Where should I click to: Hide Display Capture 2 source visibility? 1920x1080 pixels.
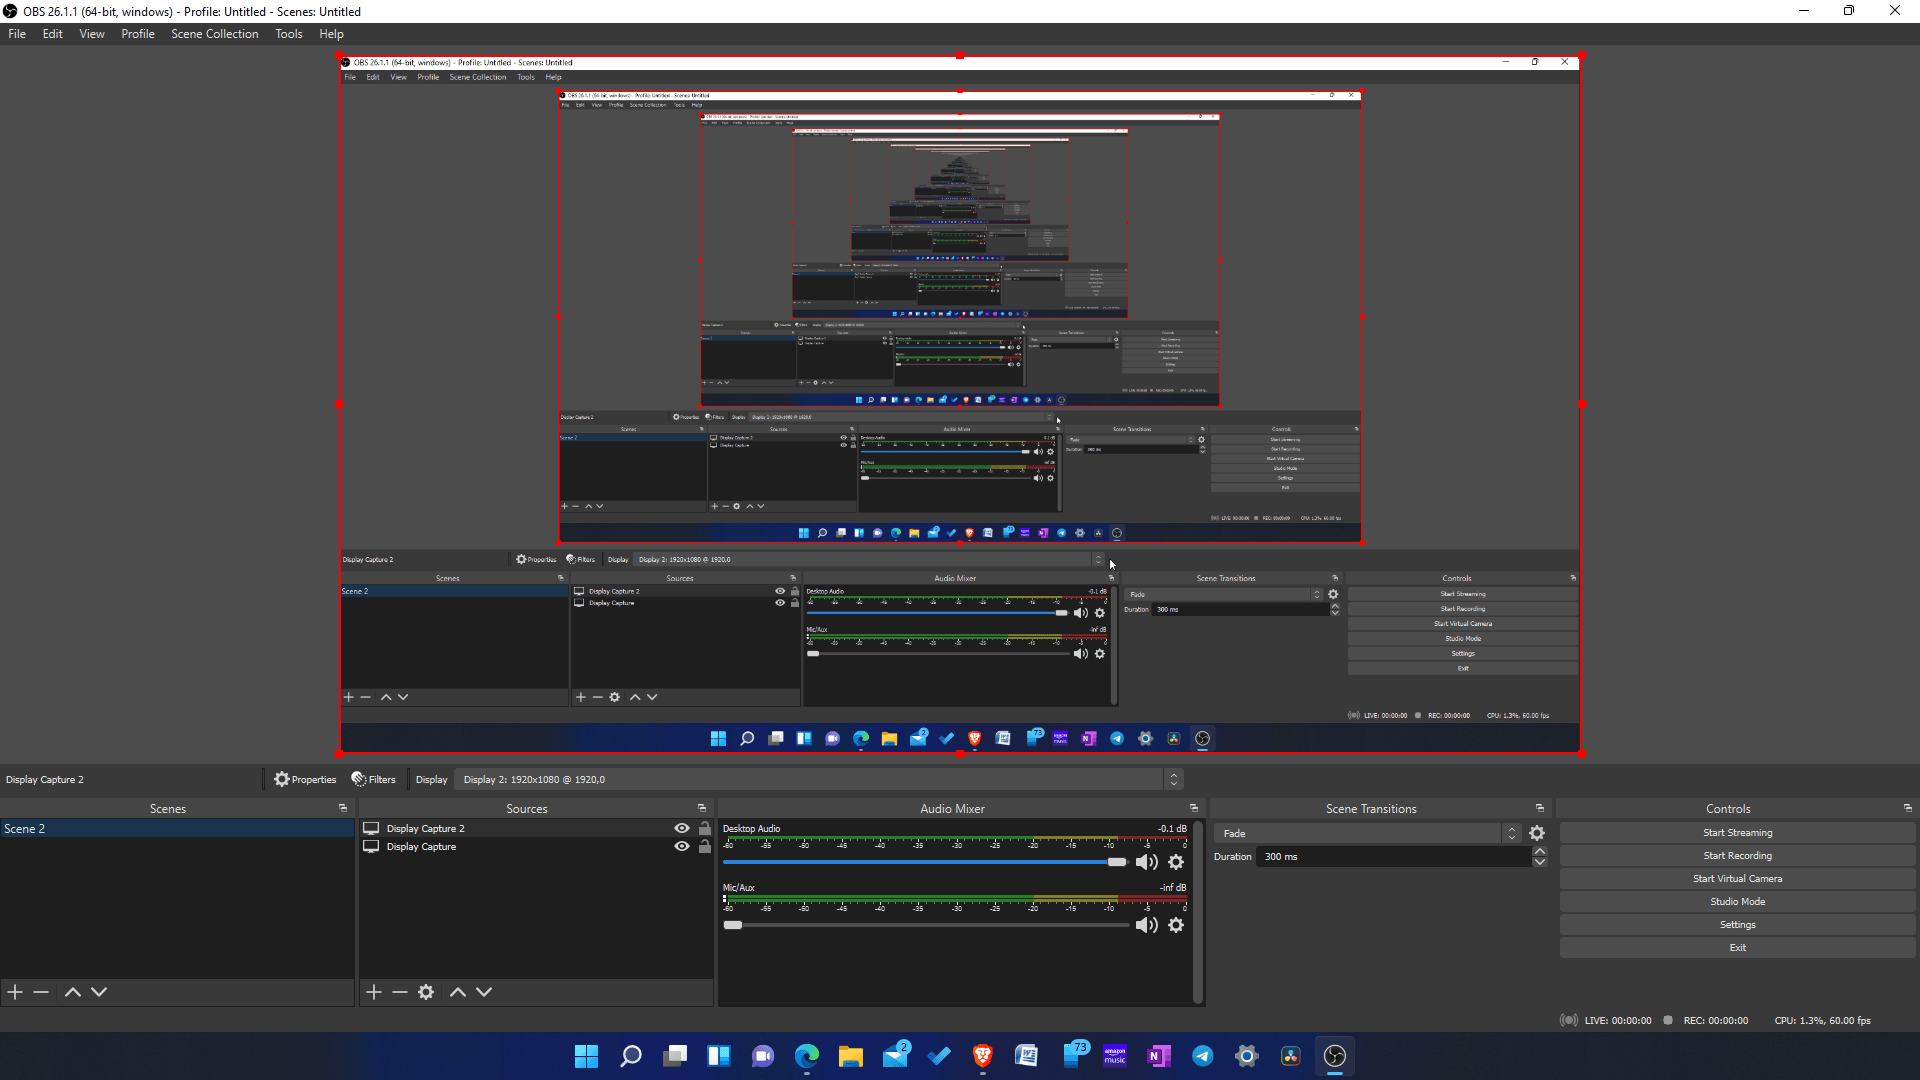682,828
